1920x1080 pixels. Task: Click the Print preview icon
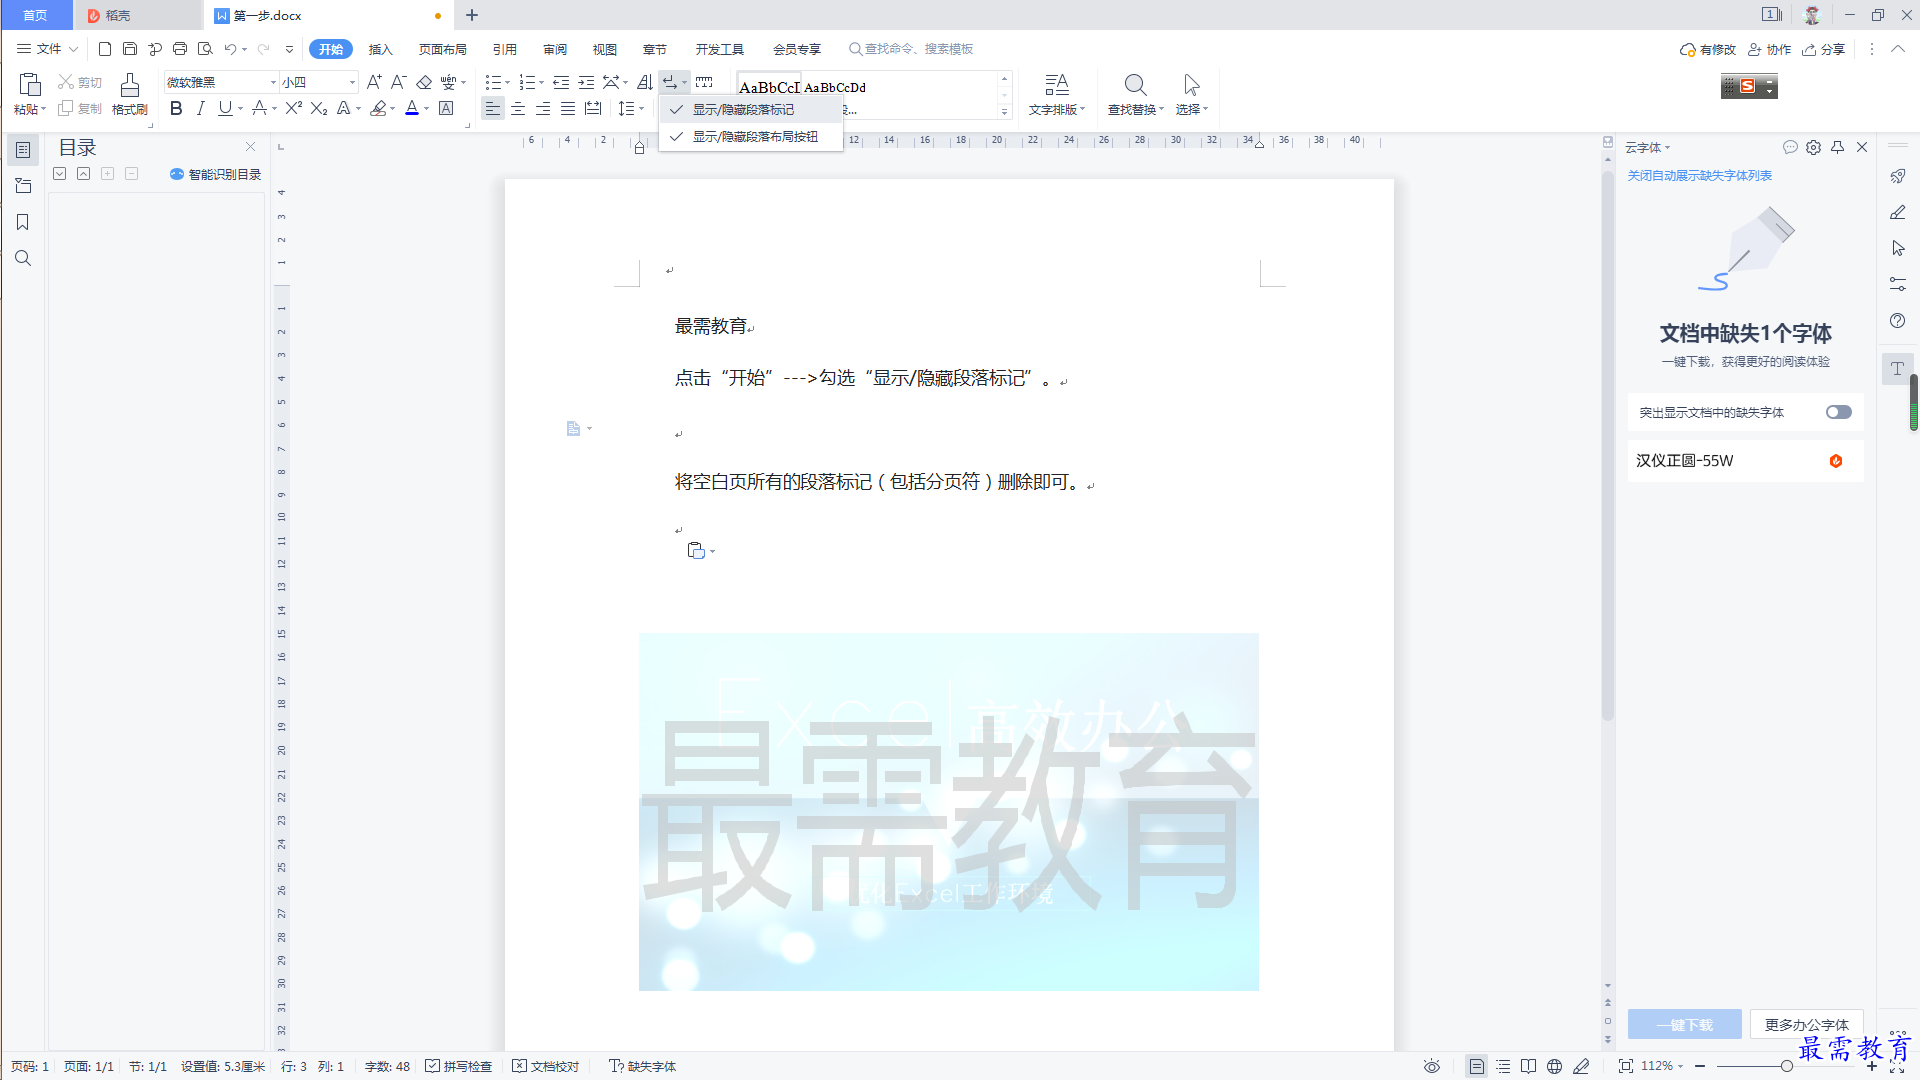[x=205, y=49]
